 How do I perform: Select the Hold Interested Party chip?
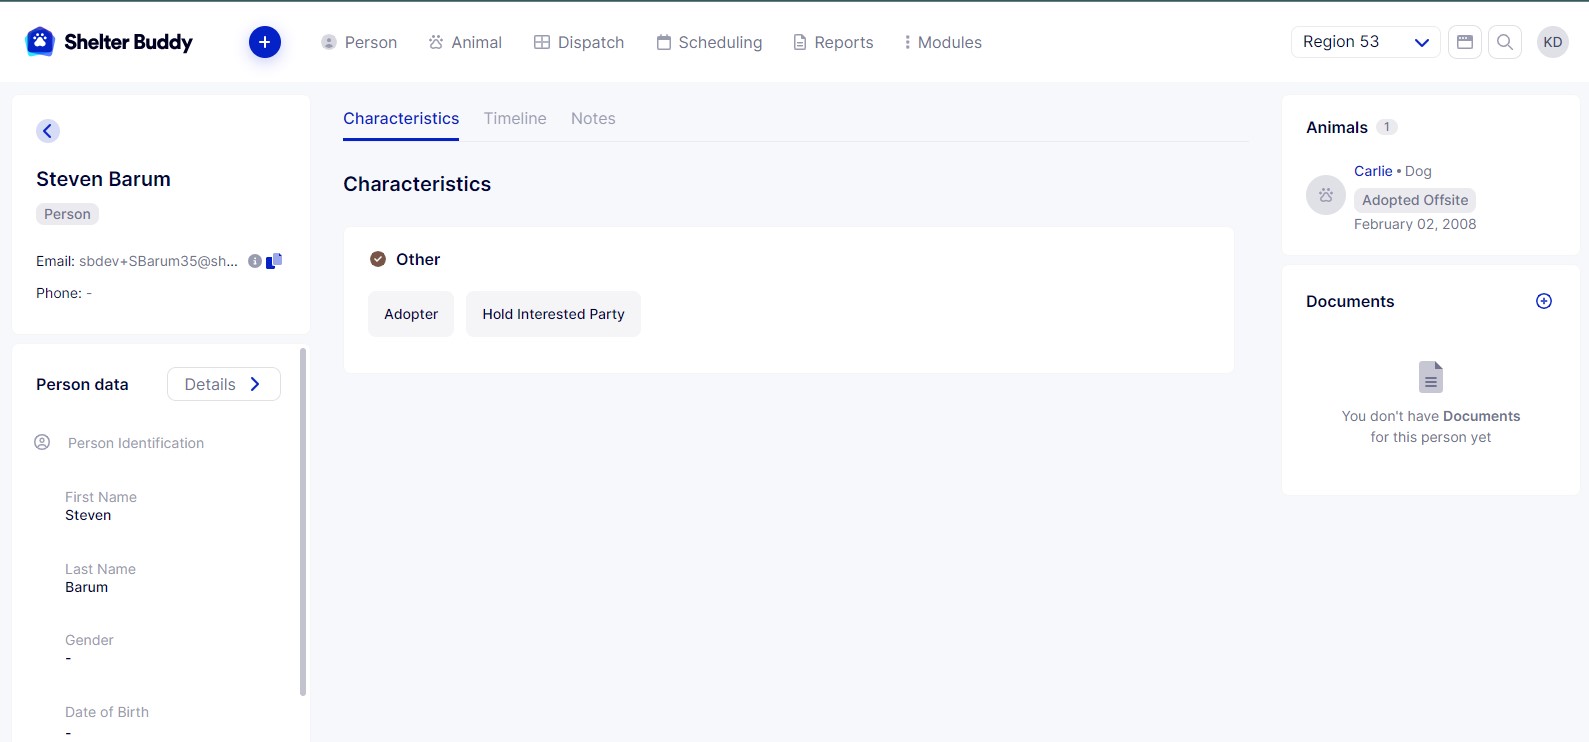point(553,314)
